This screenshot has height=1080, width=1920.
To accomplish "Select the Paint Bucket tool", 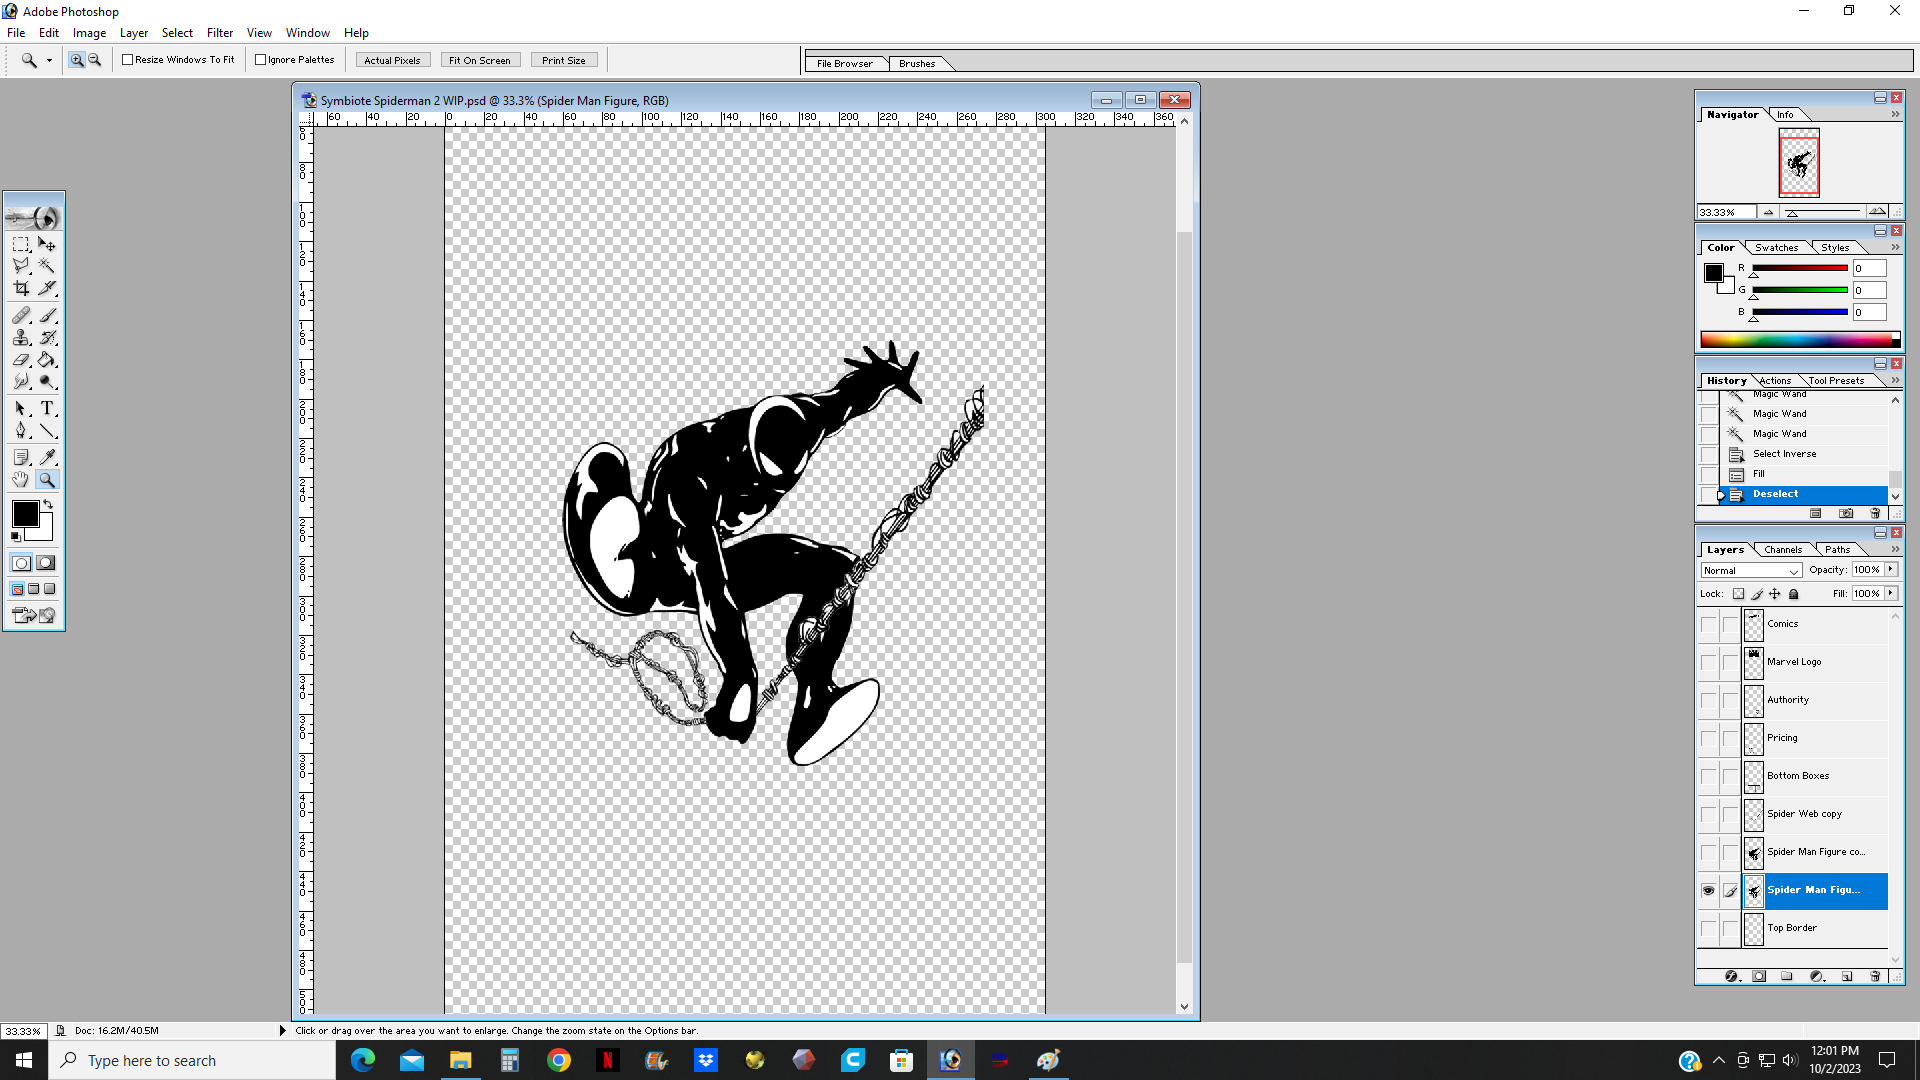I will pos(47,360).
